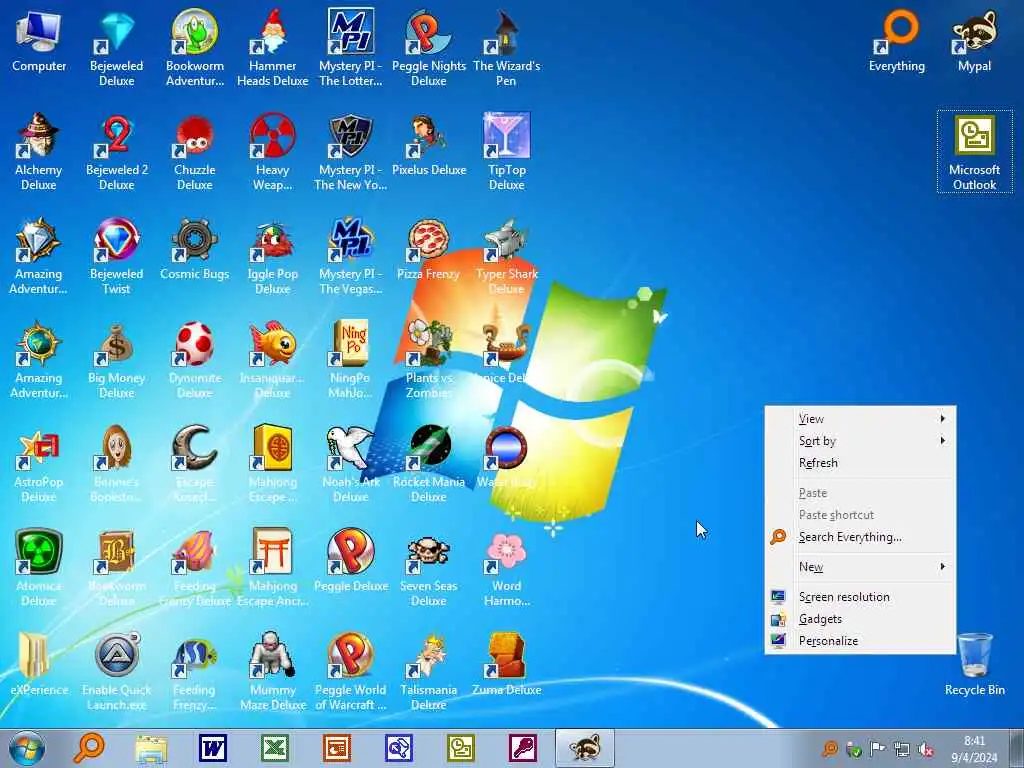The height and width of the screenshot is (768, 1024).
Task: Click Noah's Ark Deluxe icon
Action: click(351, 462)
